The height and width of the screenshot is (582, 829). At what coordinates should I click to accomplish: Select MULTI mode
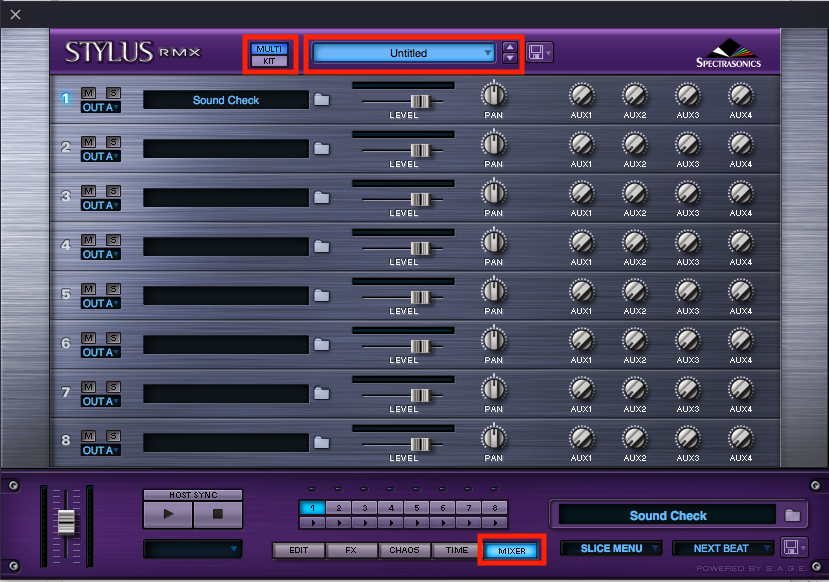[269, 49]
